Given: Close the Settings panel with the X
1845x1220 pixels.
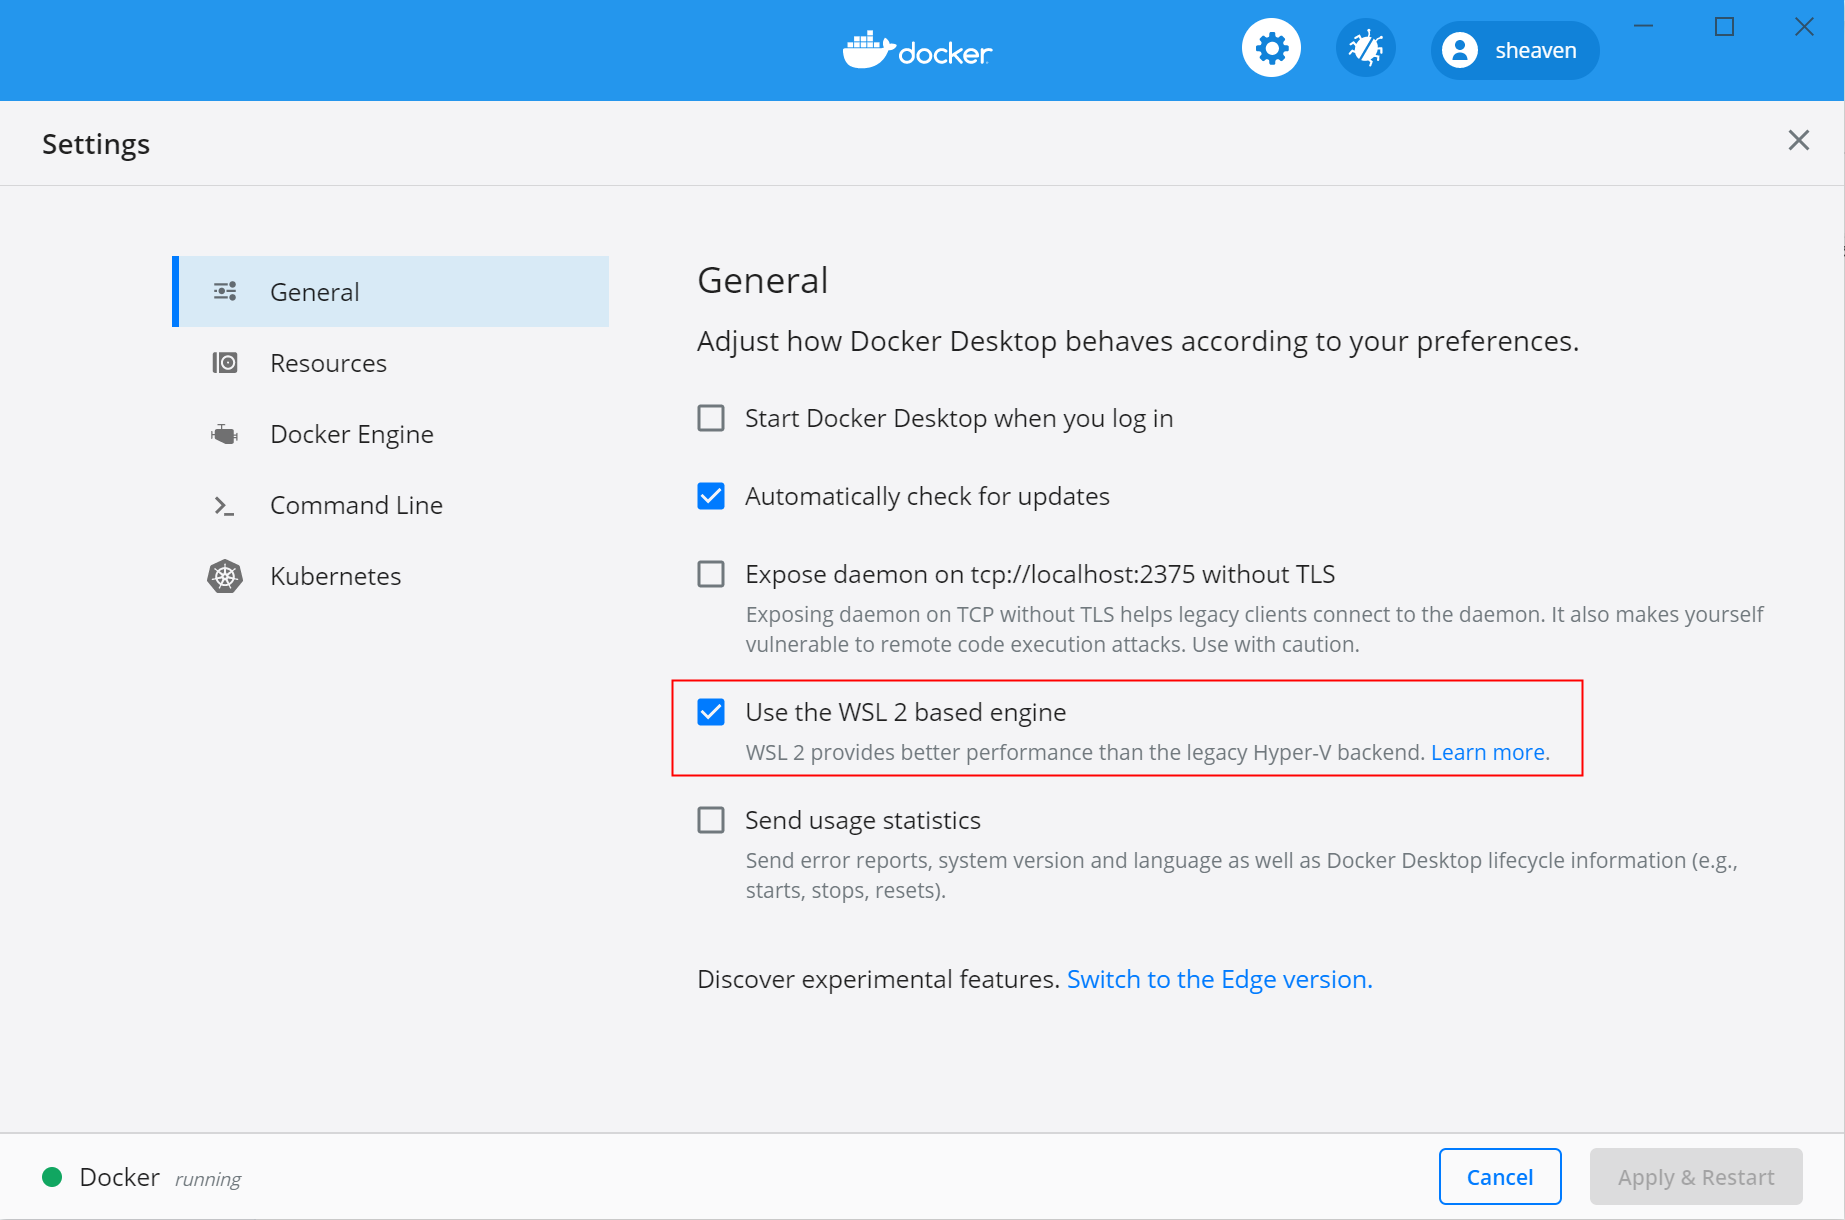Looking at the screenshot, I should pyautogui.click(x=1799, y=140).
